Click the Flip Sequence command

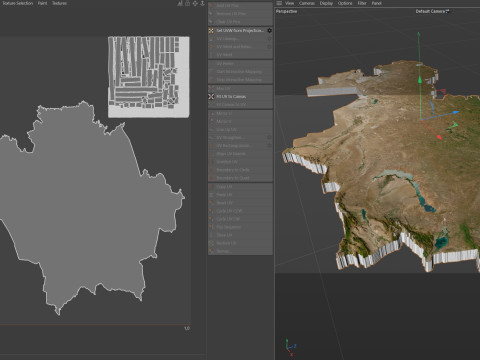click(240, 227)
